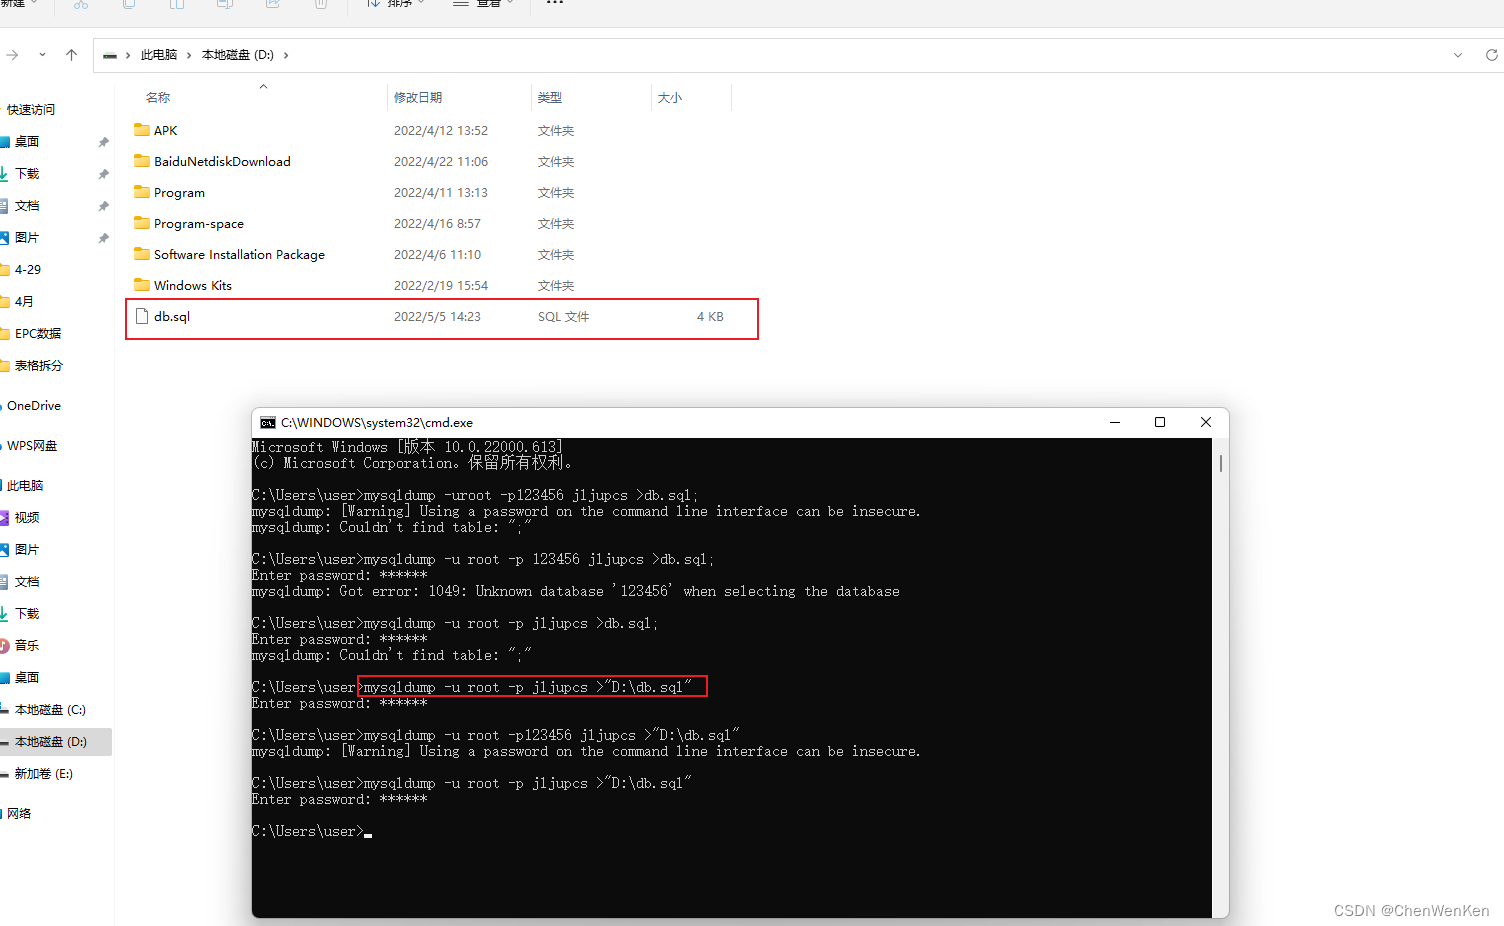Select 本地磁盘 (C:) in sidebar
The height and width of the screenshot is (926, 1504).
(x=50, y=710)
